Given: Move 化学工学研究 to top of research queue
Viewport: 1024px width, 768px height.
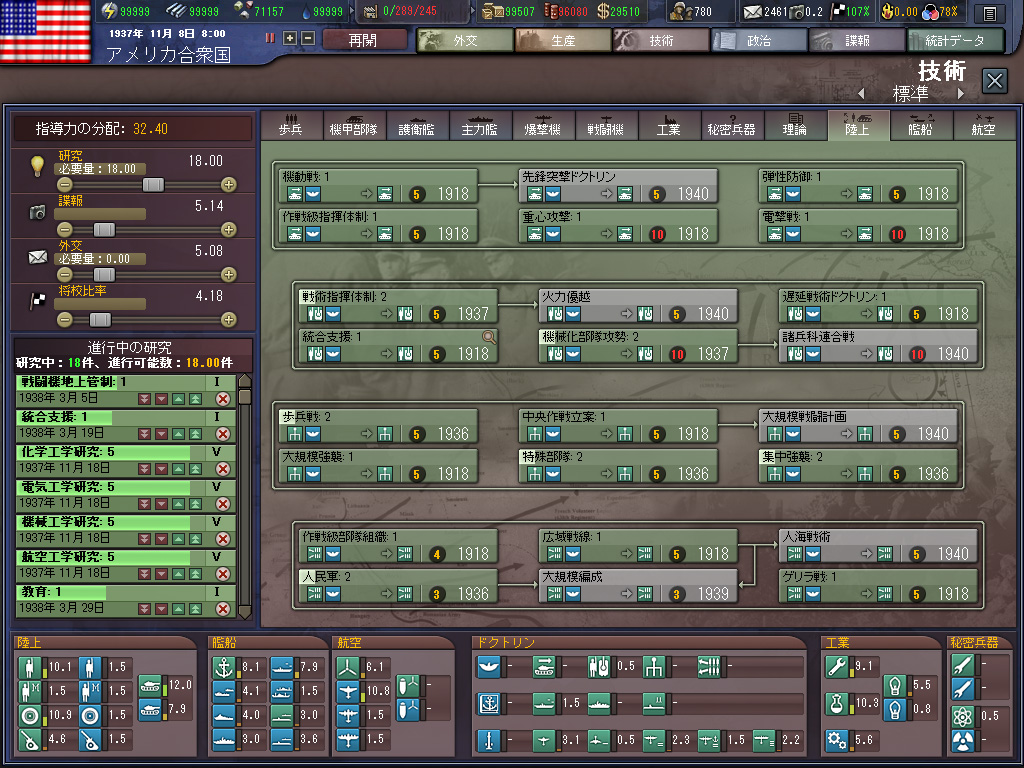Looking at the screenshot, I should coord(194,468).
